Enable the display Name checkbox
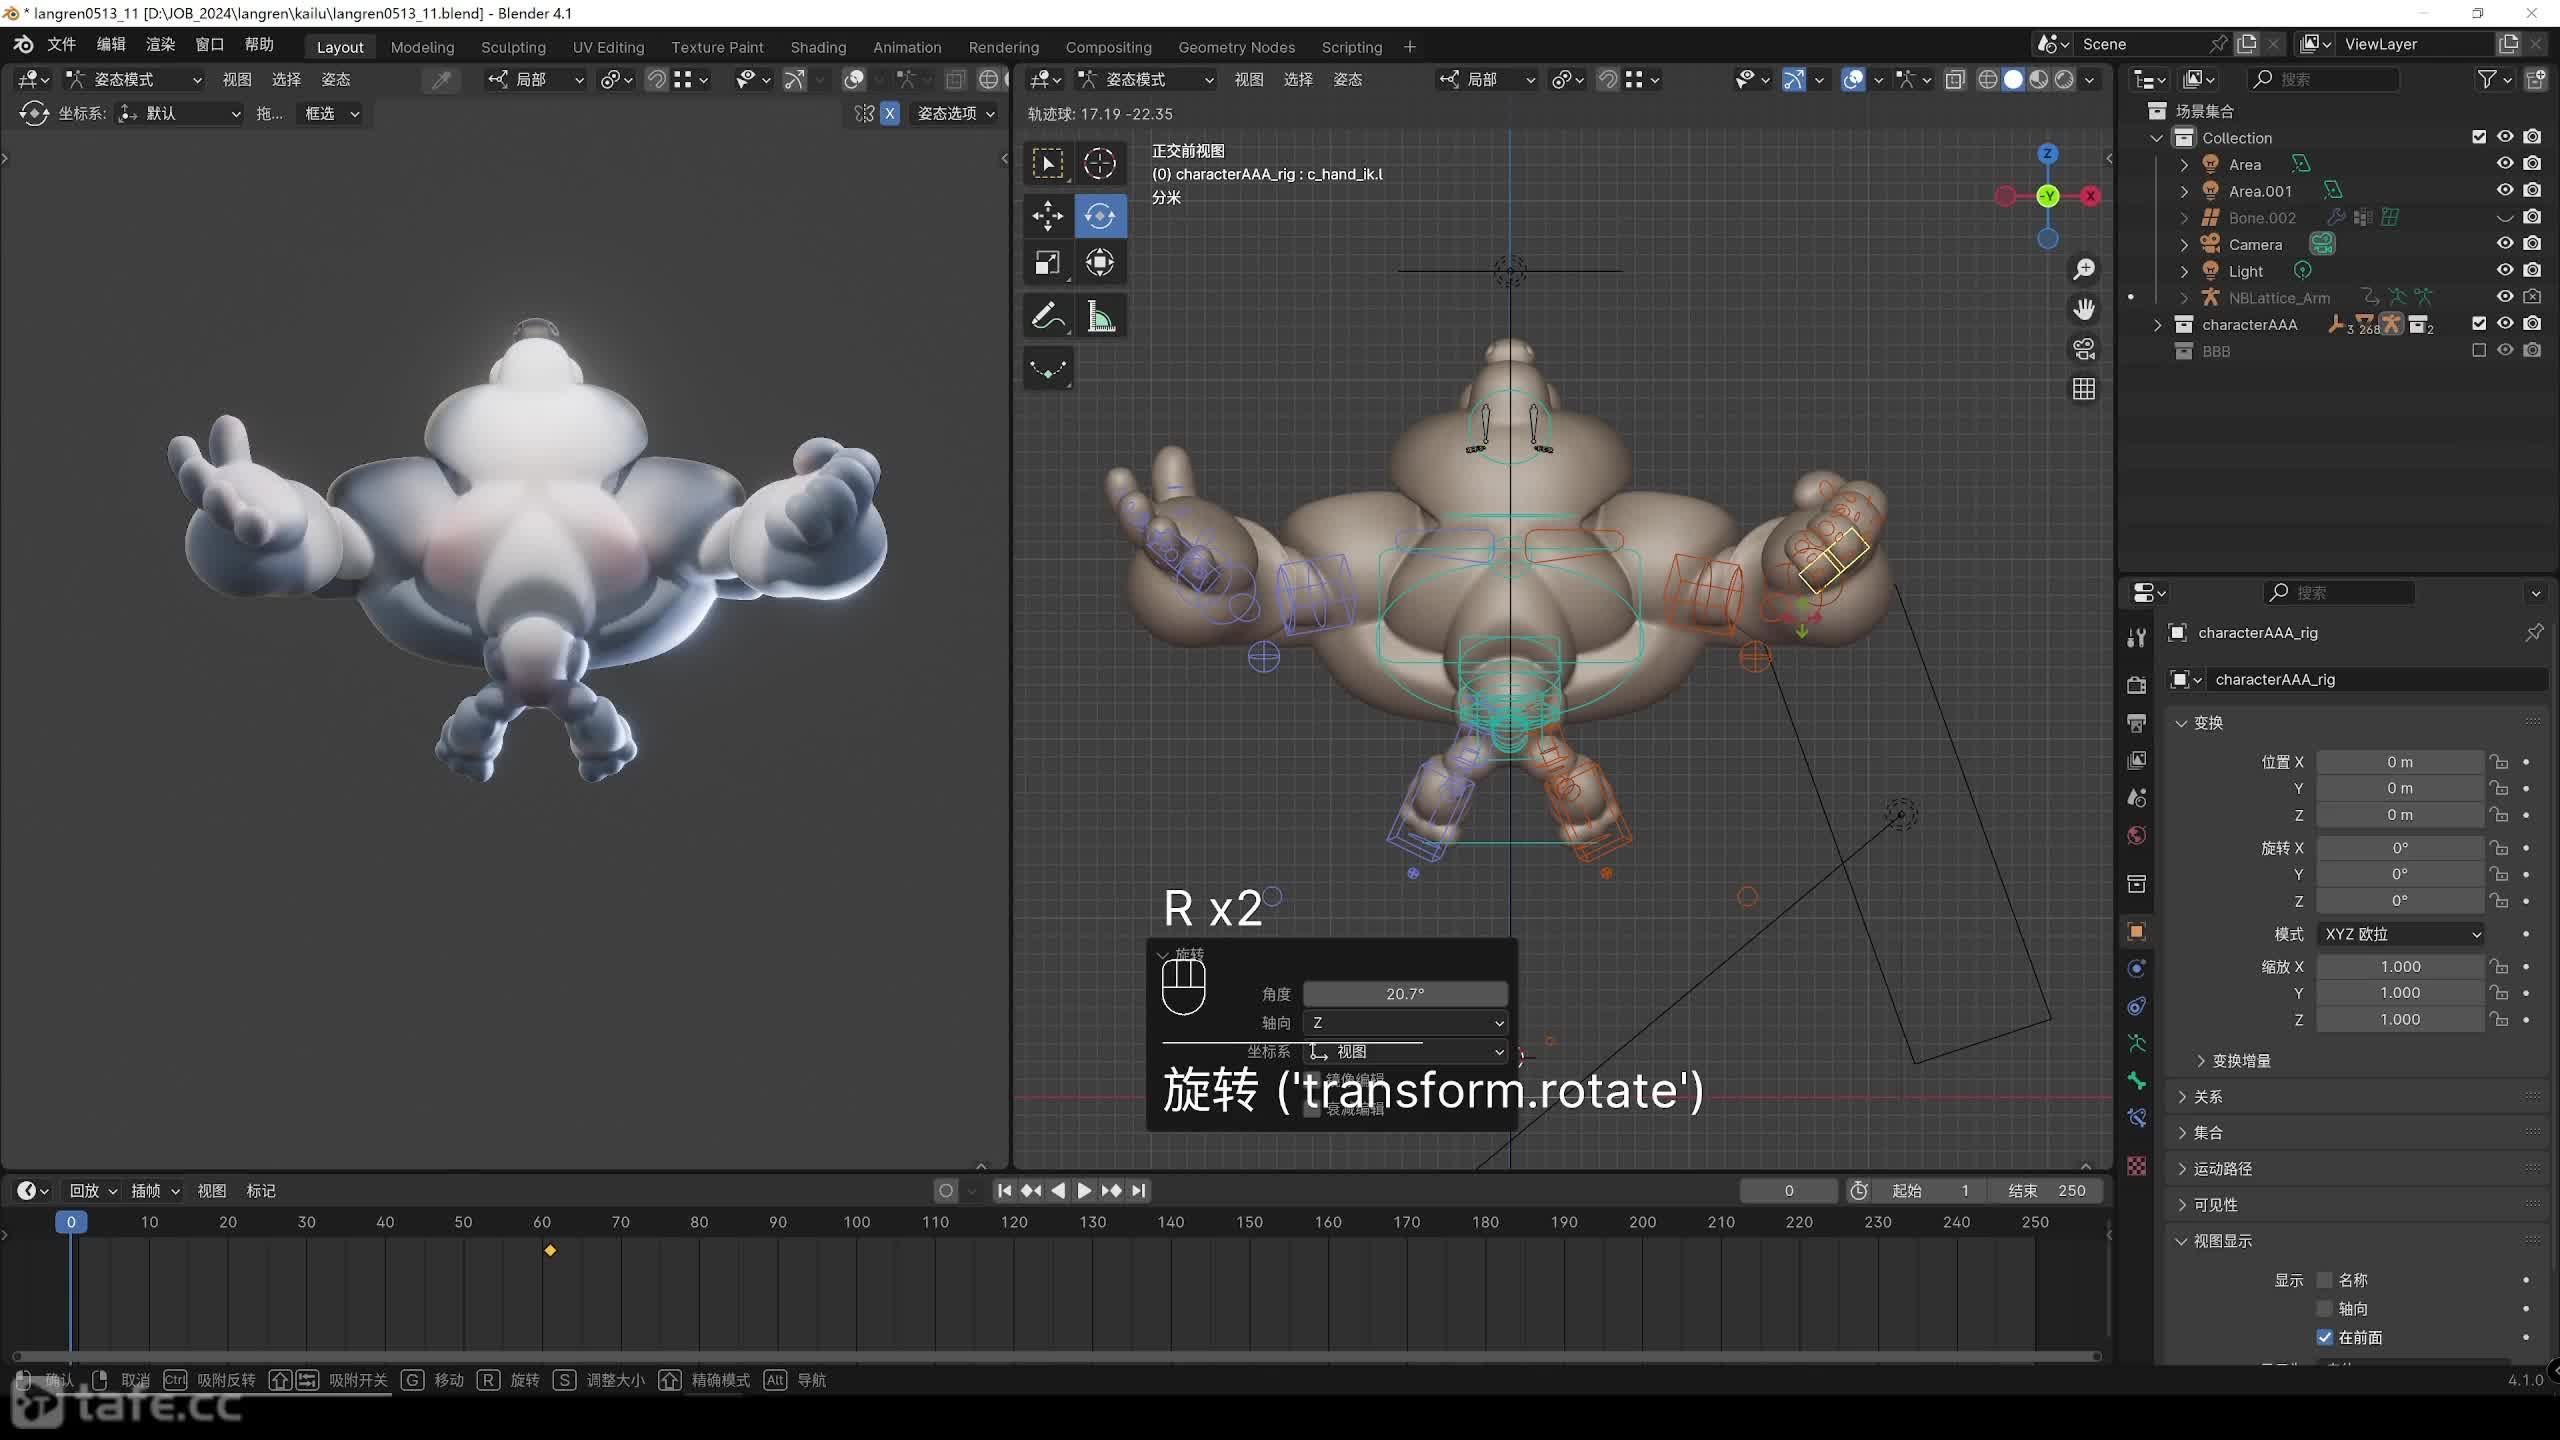Screen dimensions: 2560x1440 2325,1280
